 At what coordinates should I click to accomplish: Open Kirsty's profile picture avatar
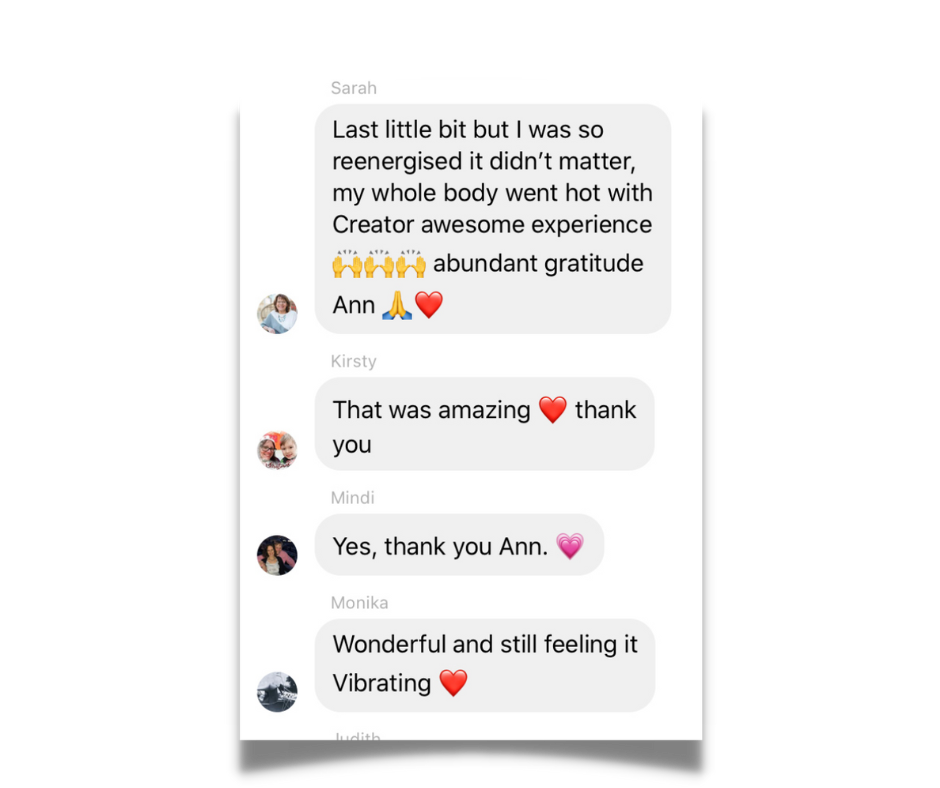click(277, 450)
